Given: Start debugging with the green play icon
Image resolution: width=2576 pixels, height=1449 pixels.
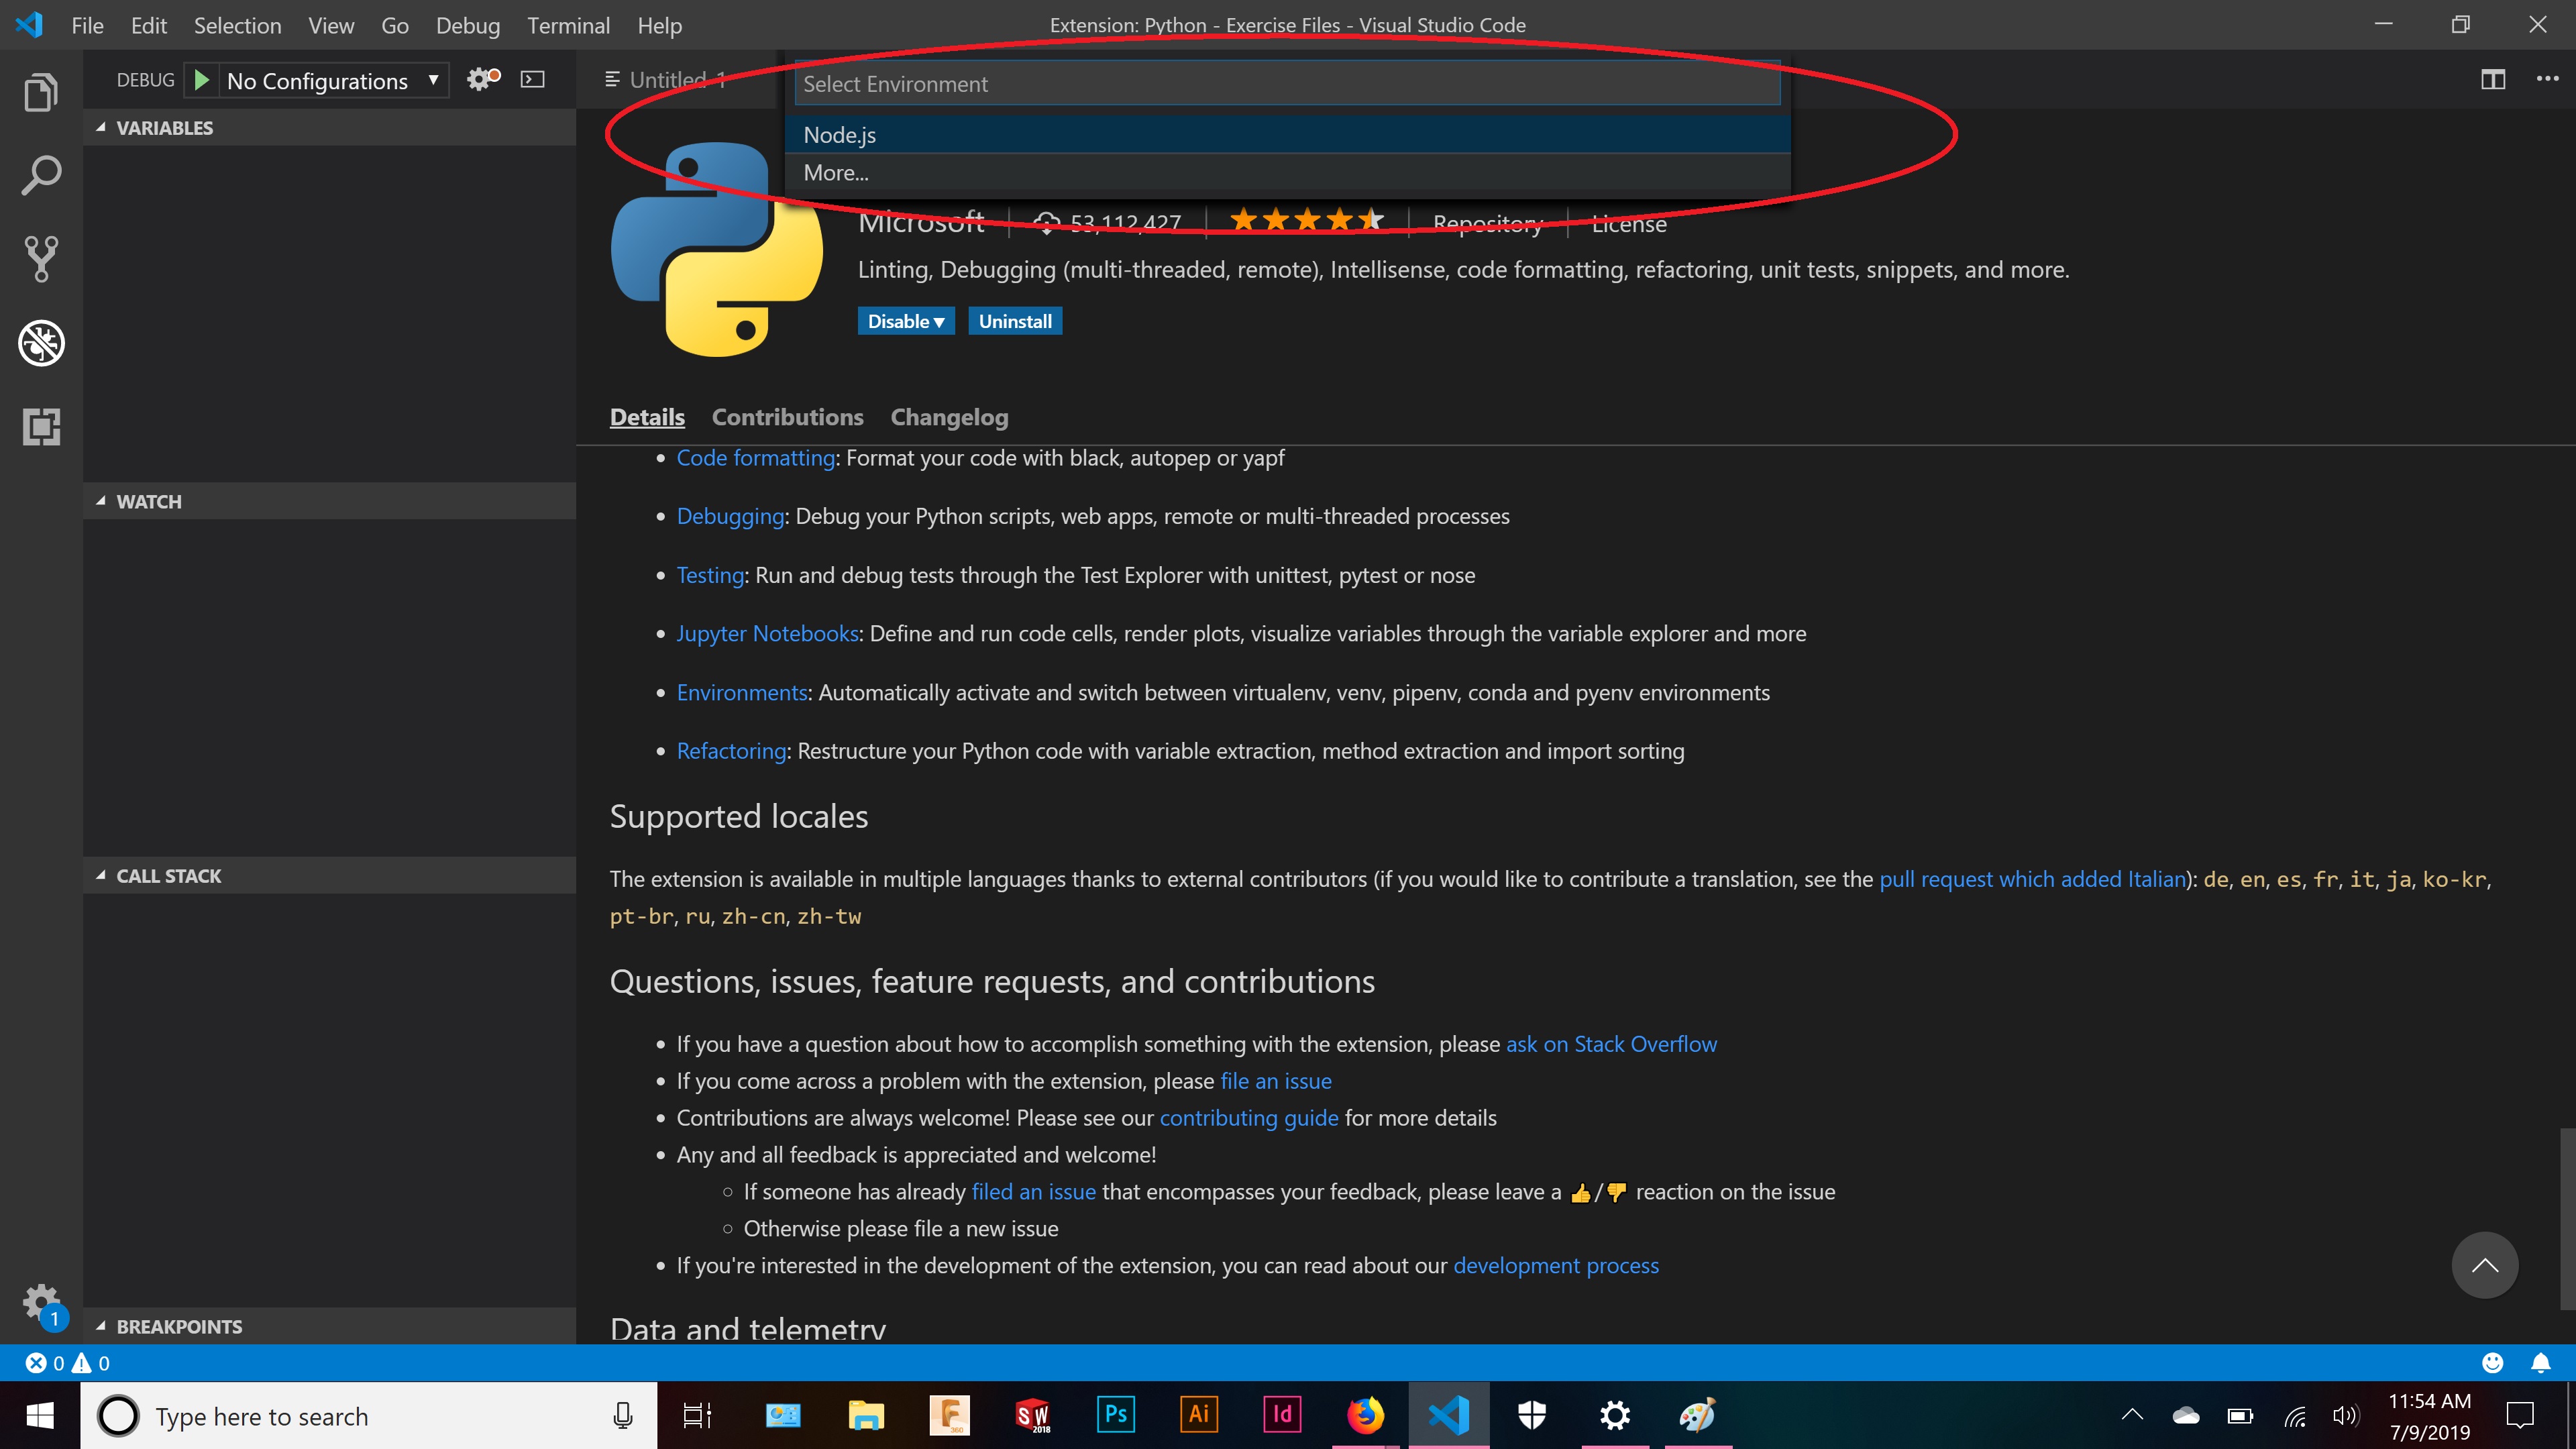Looking at the screenshot, I should [202, 79].
